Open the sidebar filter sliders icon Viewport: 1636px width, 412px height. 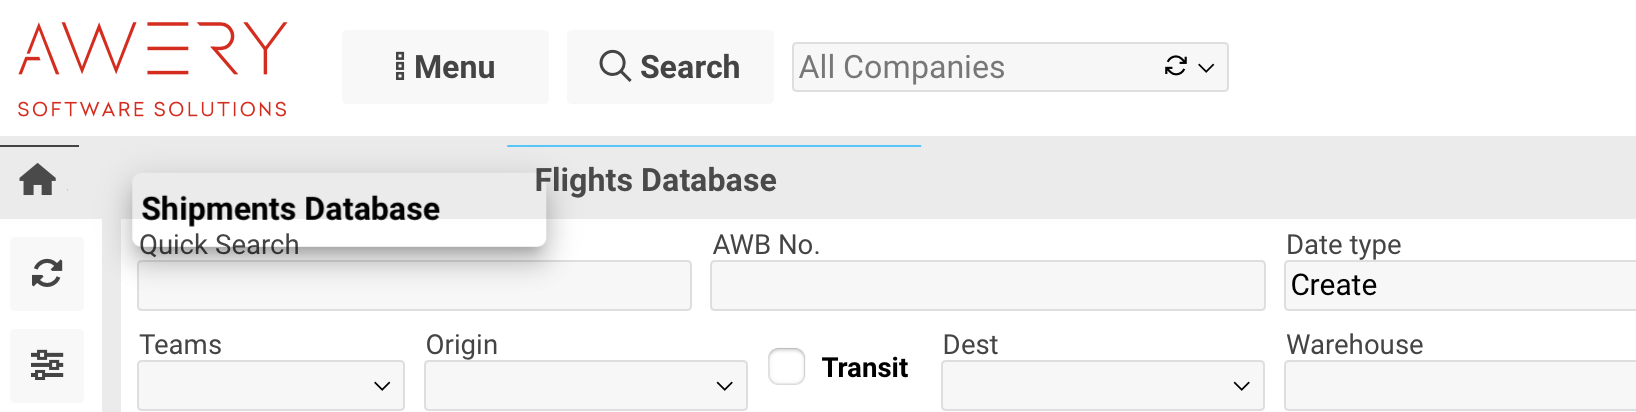(47, 365)
